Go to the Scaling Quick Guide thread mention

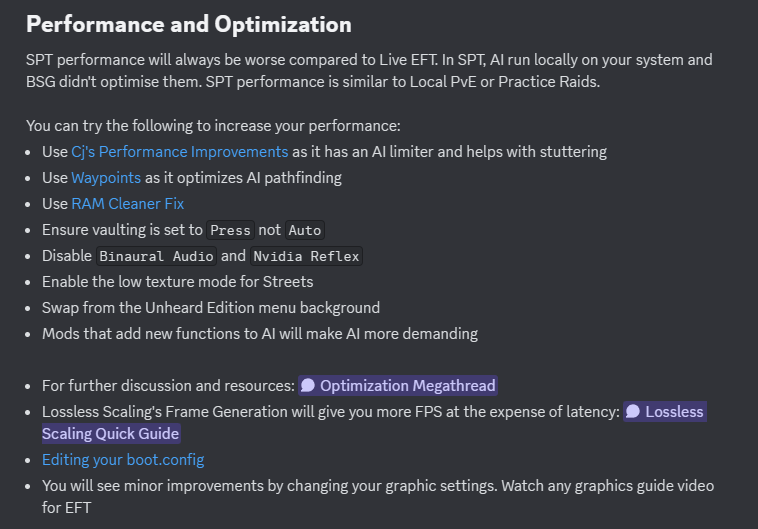tap(110, 434)
